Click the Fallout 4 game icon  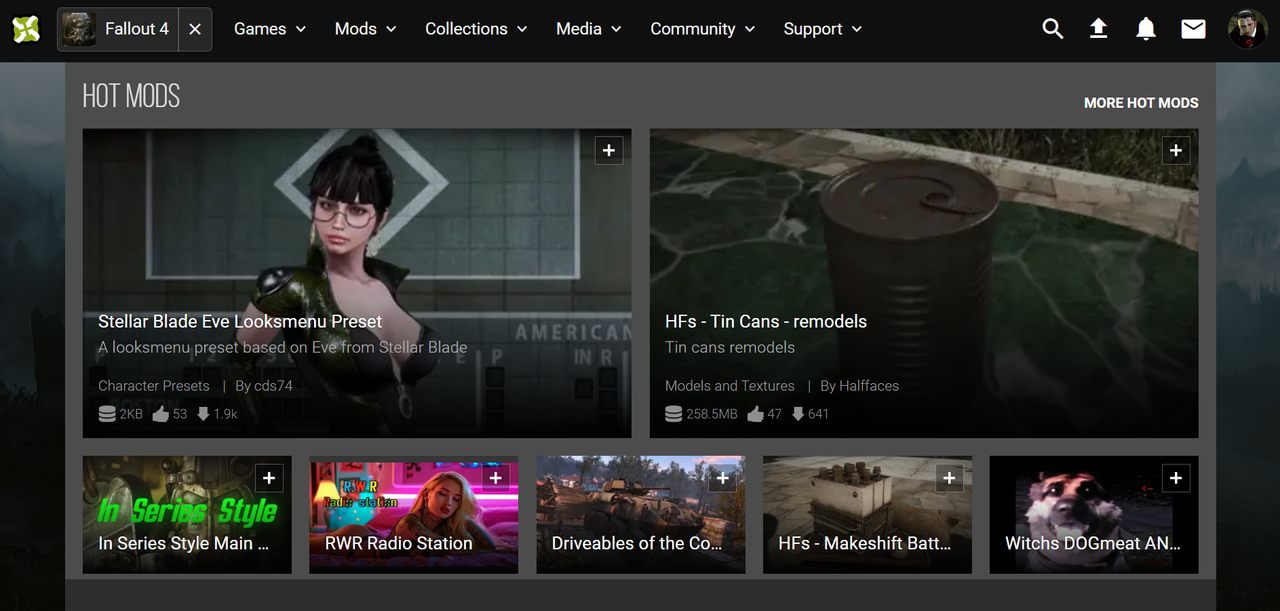coord(79,29)
